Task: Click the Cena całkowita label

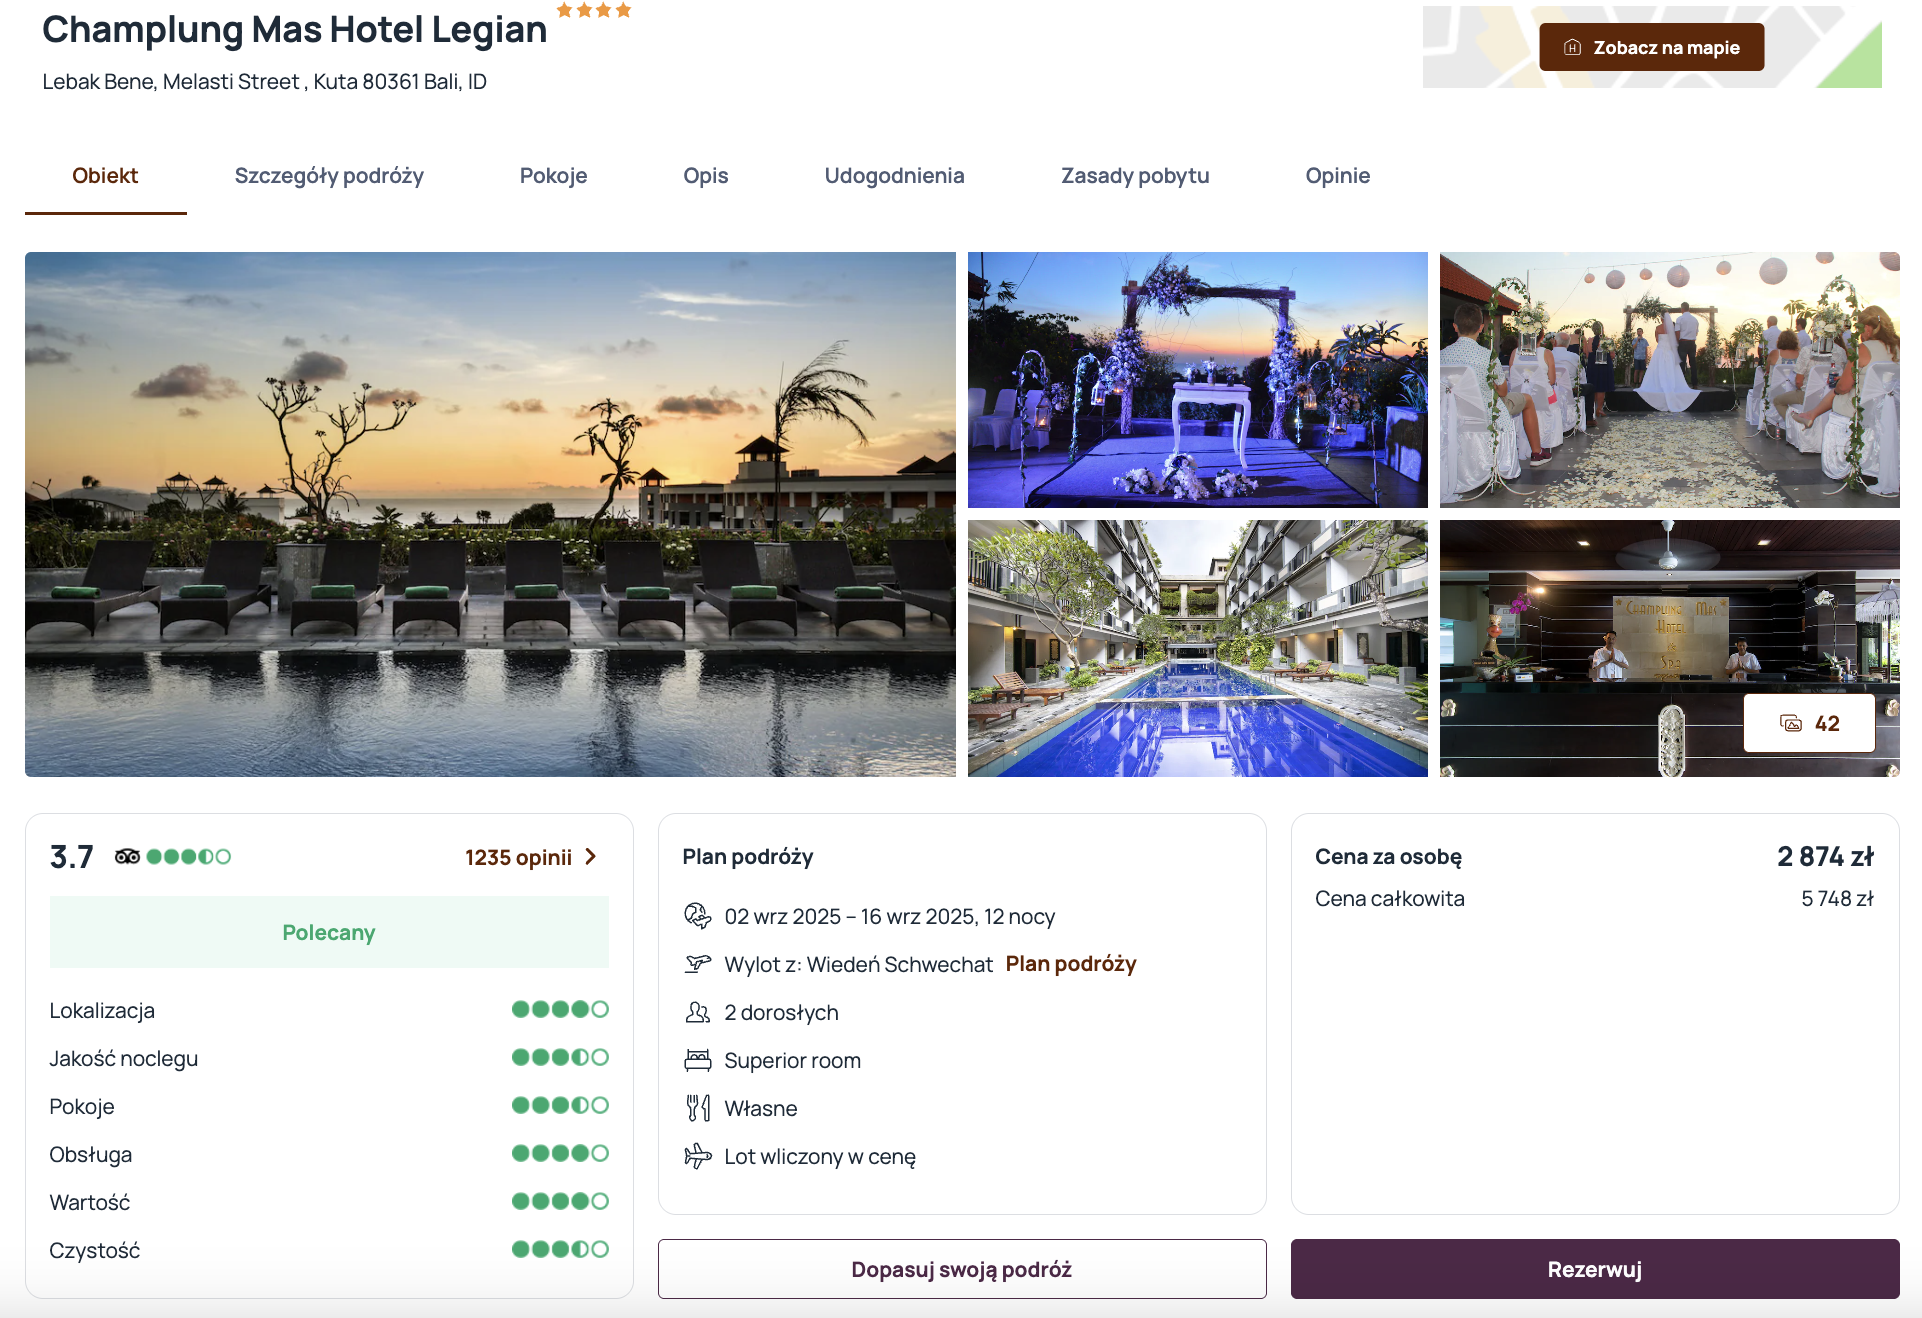Action: point(1389,898)
